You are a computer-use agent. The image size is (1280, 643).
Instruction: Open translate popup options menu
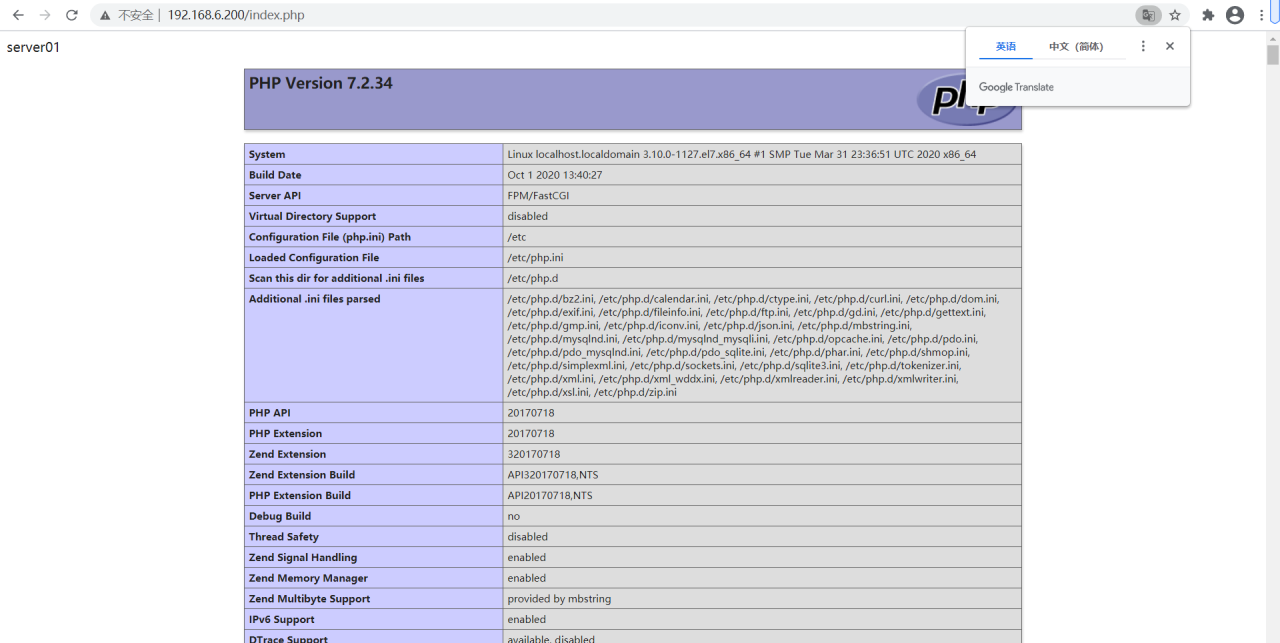[1143, 46]
